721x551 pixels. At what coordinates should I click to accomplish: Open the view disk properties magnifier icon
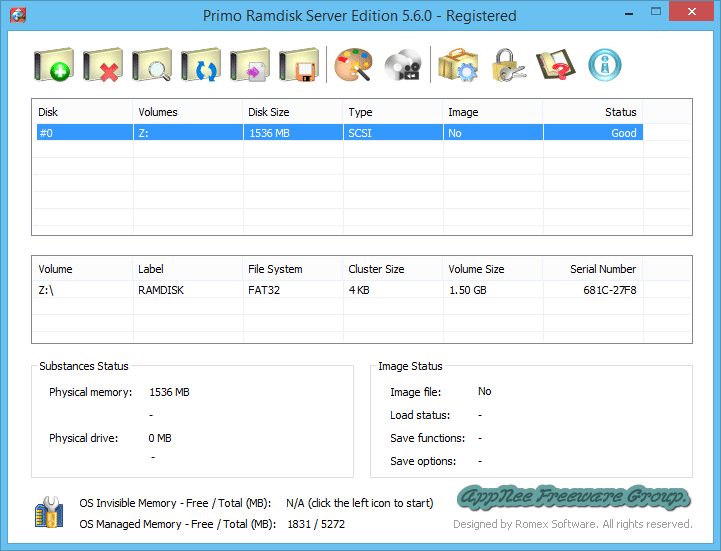[x=152, y=65]
